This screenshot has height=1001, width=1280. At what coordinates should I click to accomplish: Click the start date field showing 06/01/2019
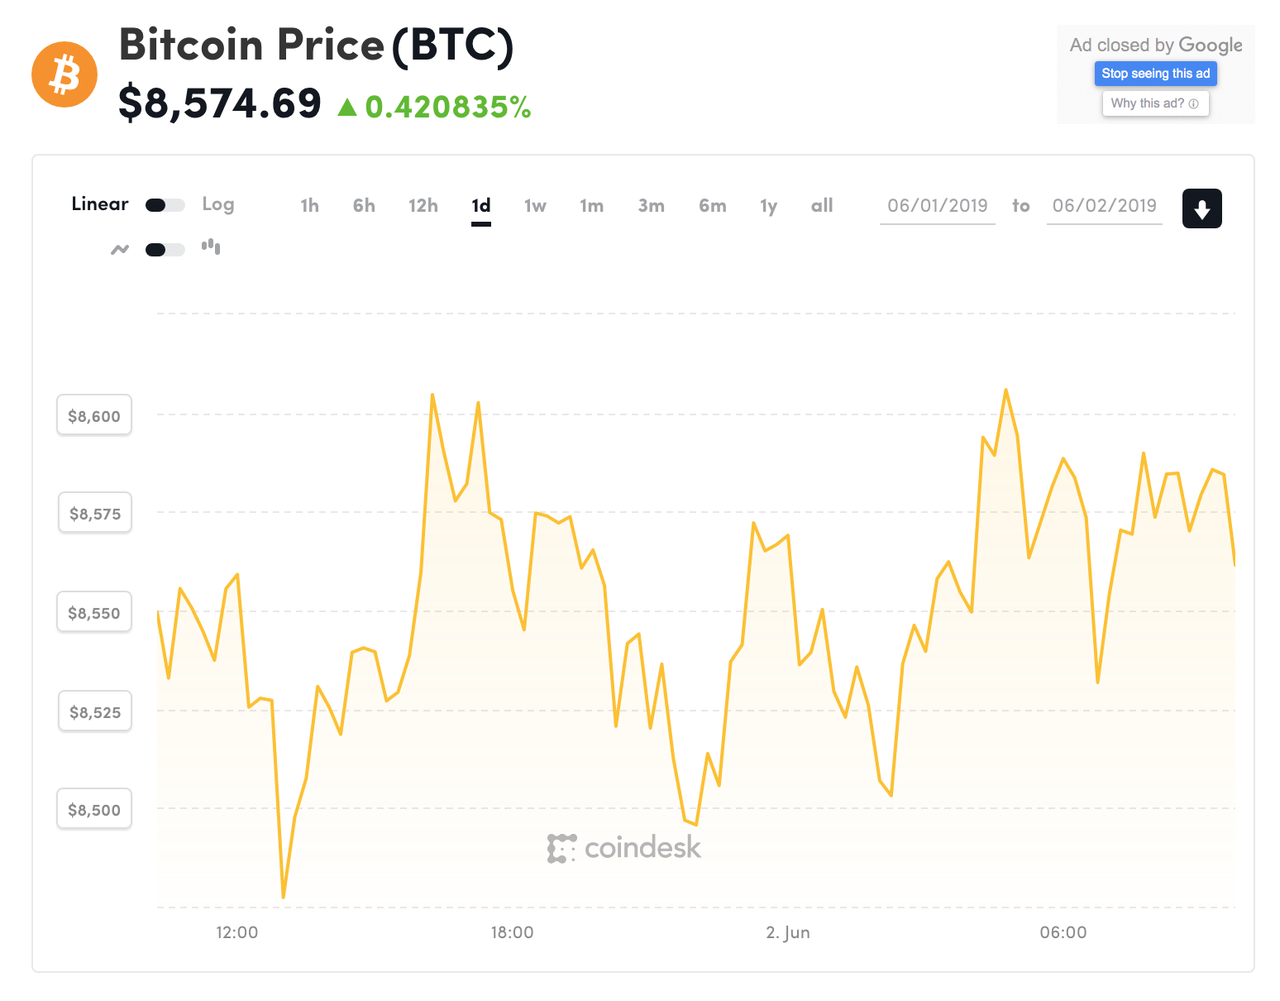point(937,207)
